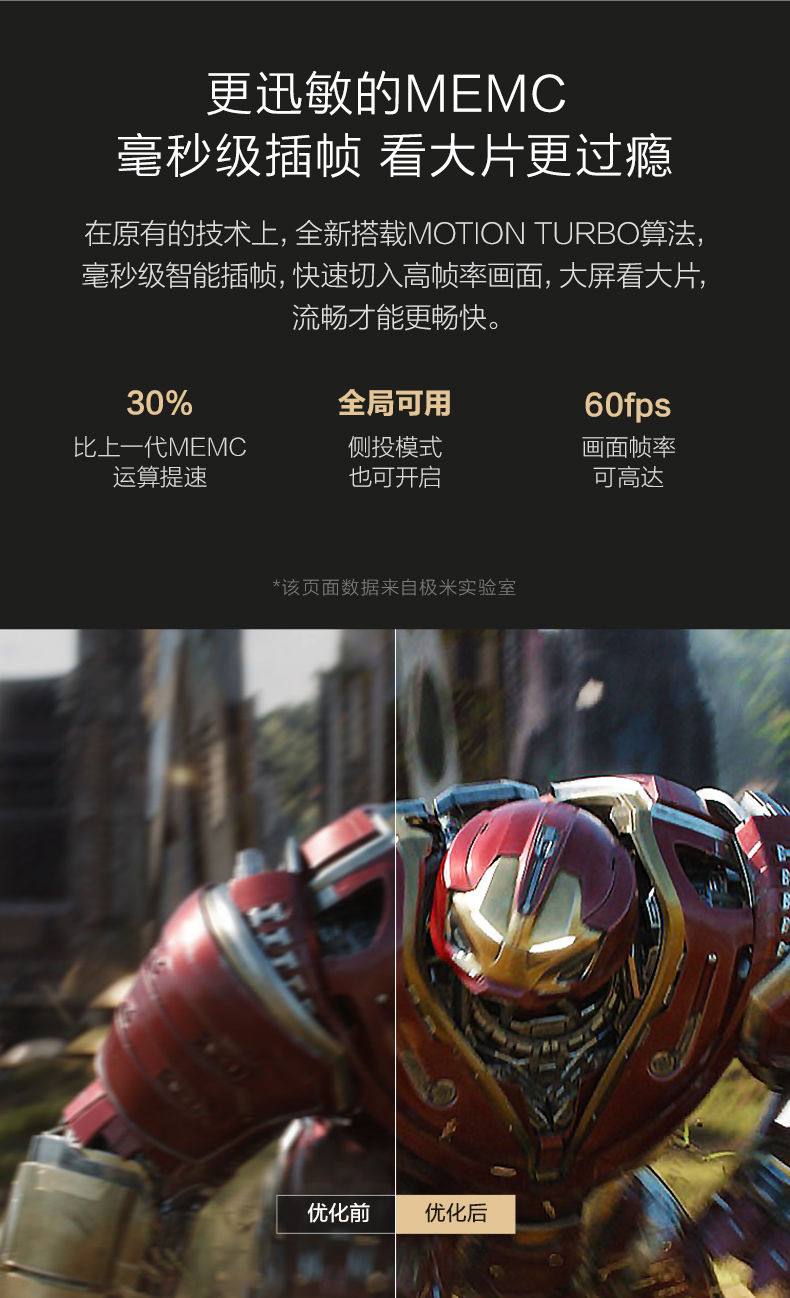Click the 画面帧率可高达 caption
790x1298 pixels.
628,462
